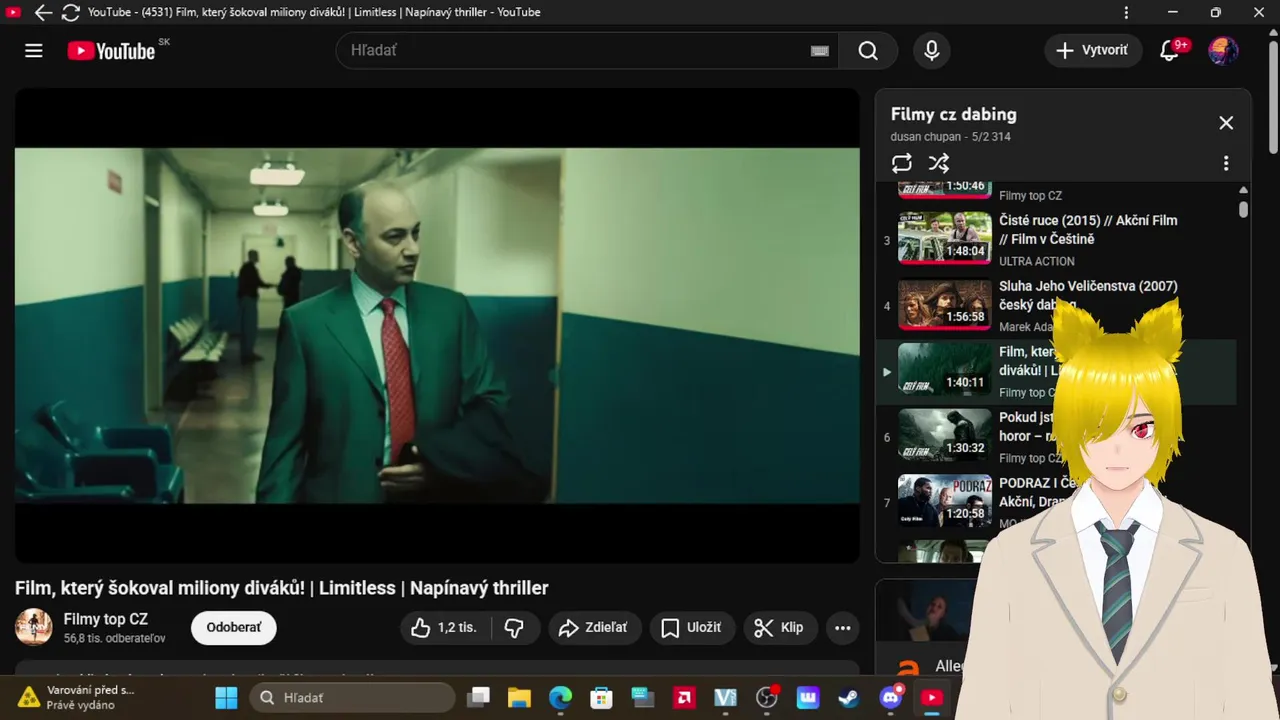
Task: Click the video player frame
Action: 437,325
